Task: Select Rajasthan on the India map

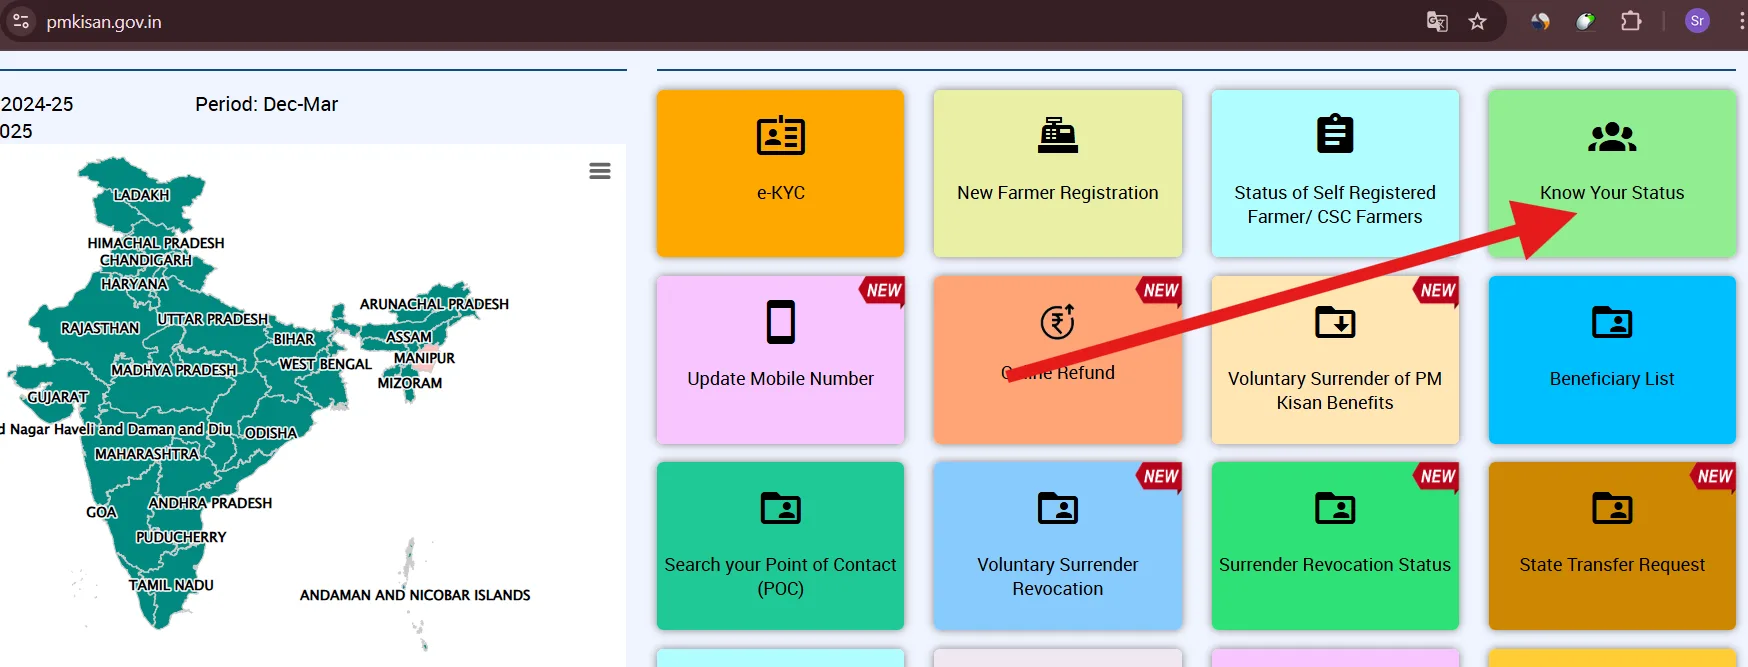Action: click(100, 328)
